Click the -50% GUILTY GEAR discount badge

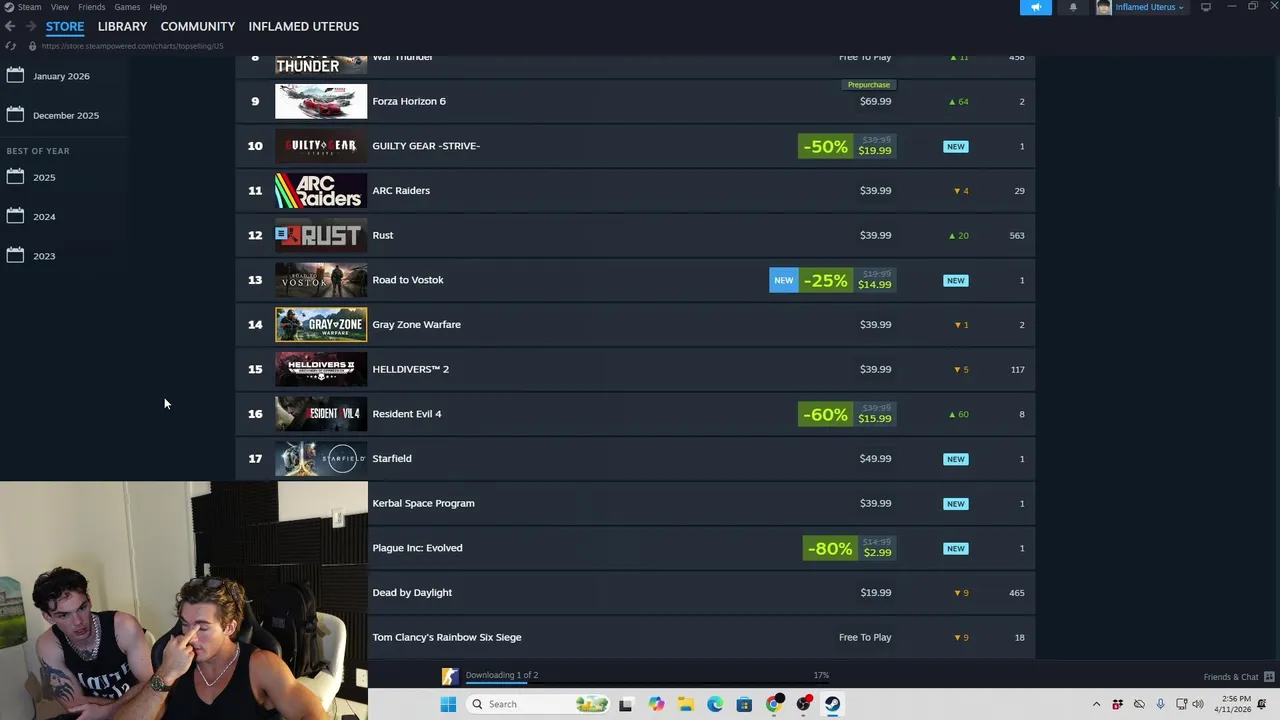pyautogui.click(x=826, y=146)
